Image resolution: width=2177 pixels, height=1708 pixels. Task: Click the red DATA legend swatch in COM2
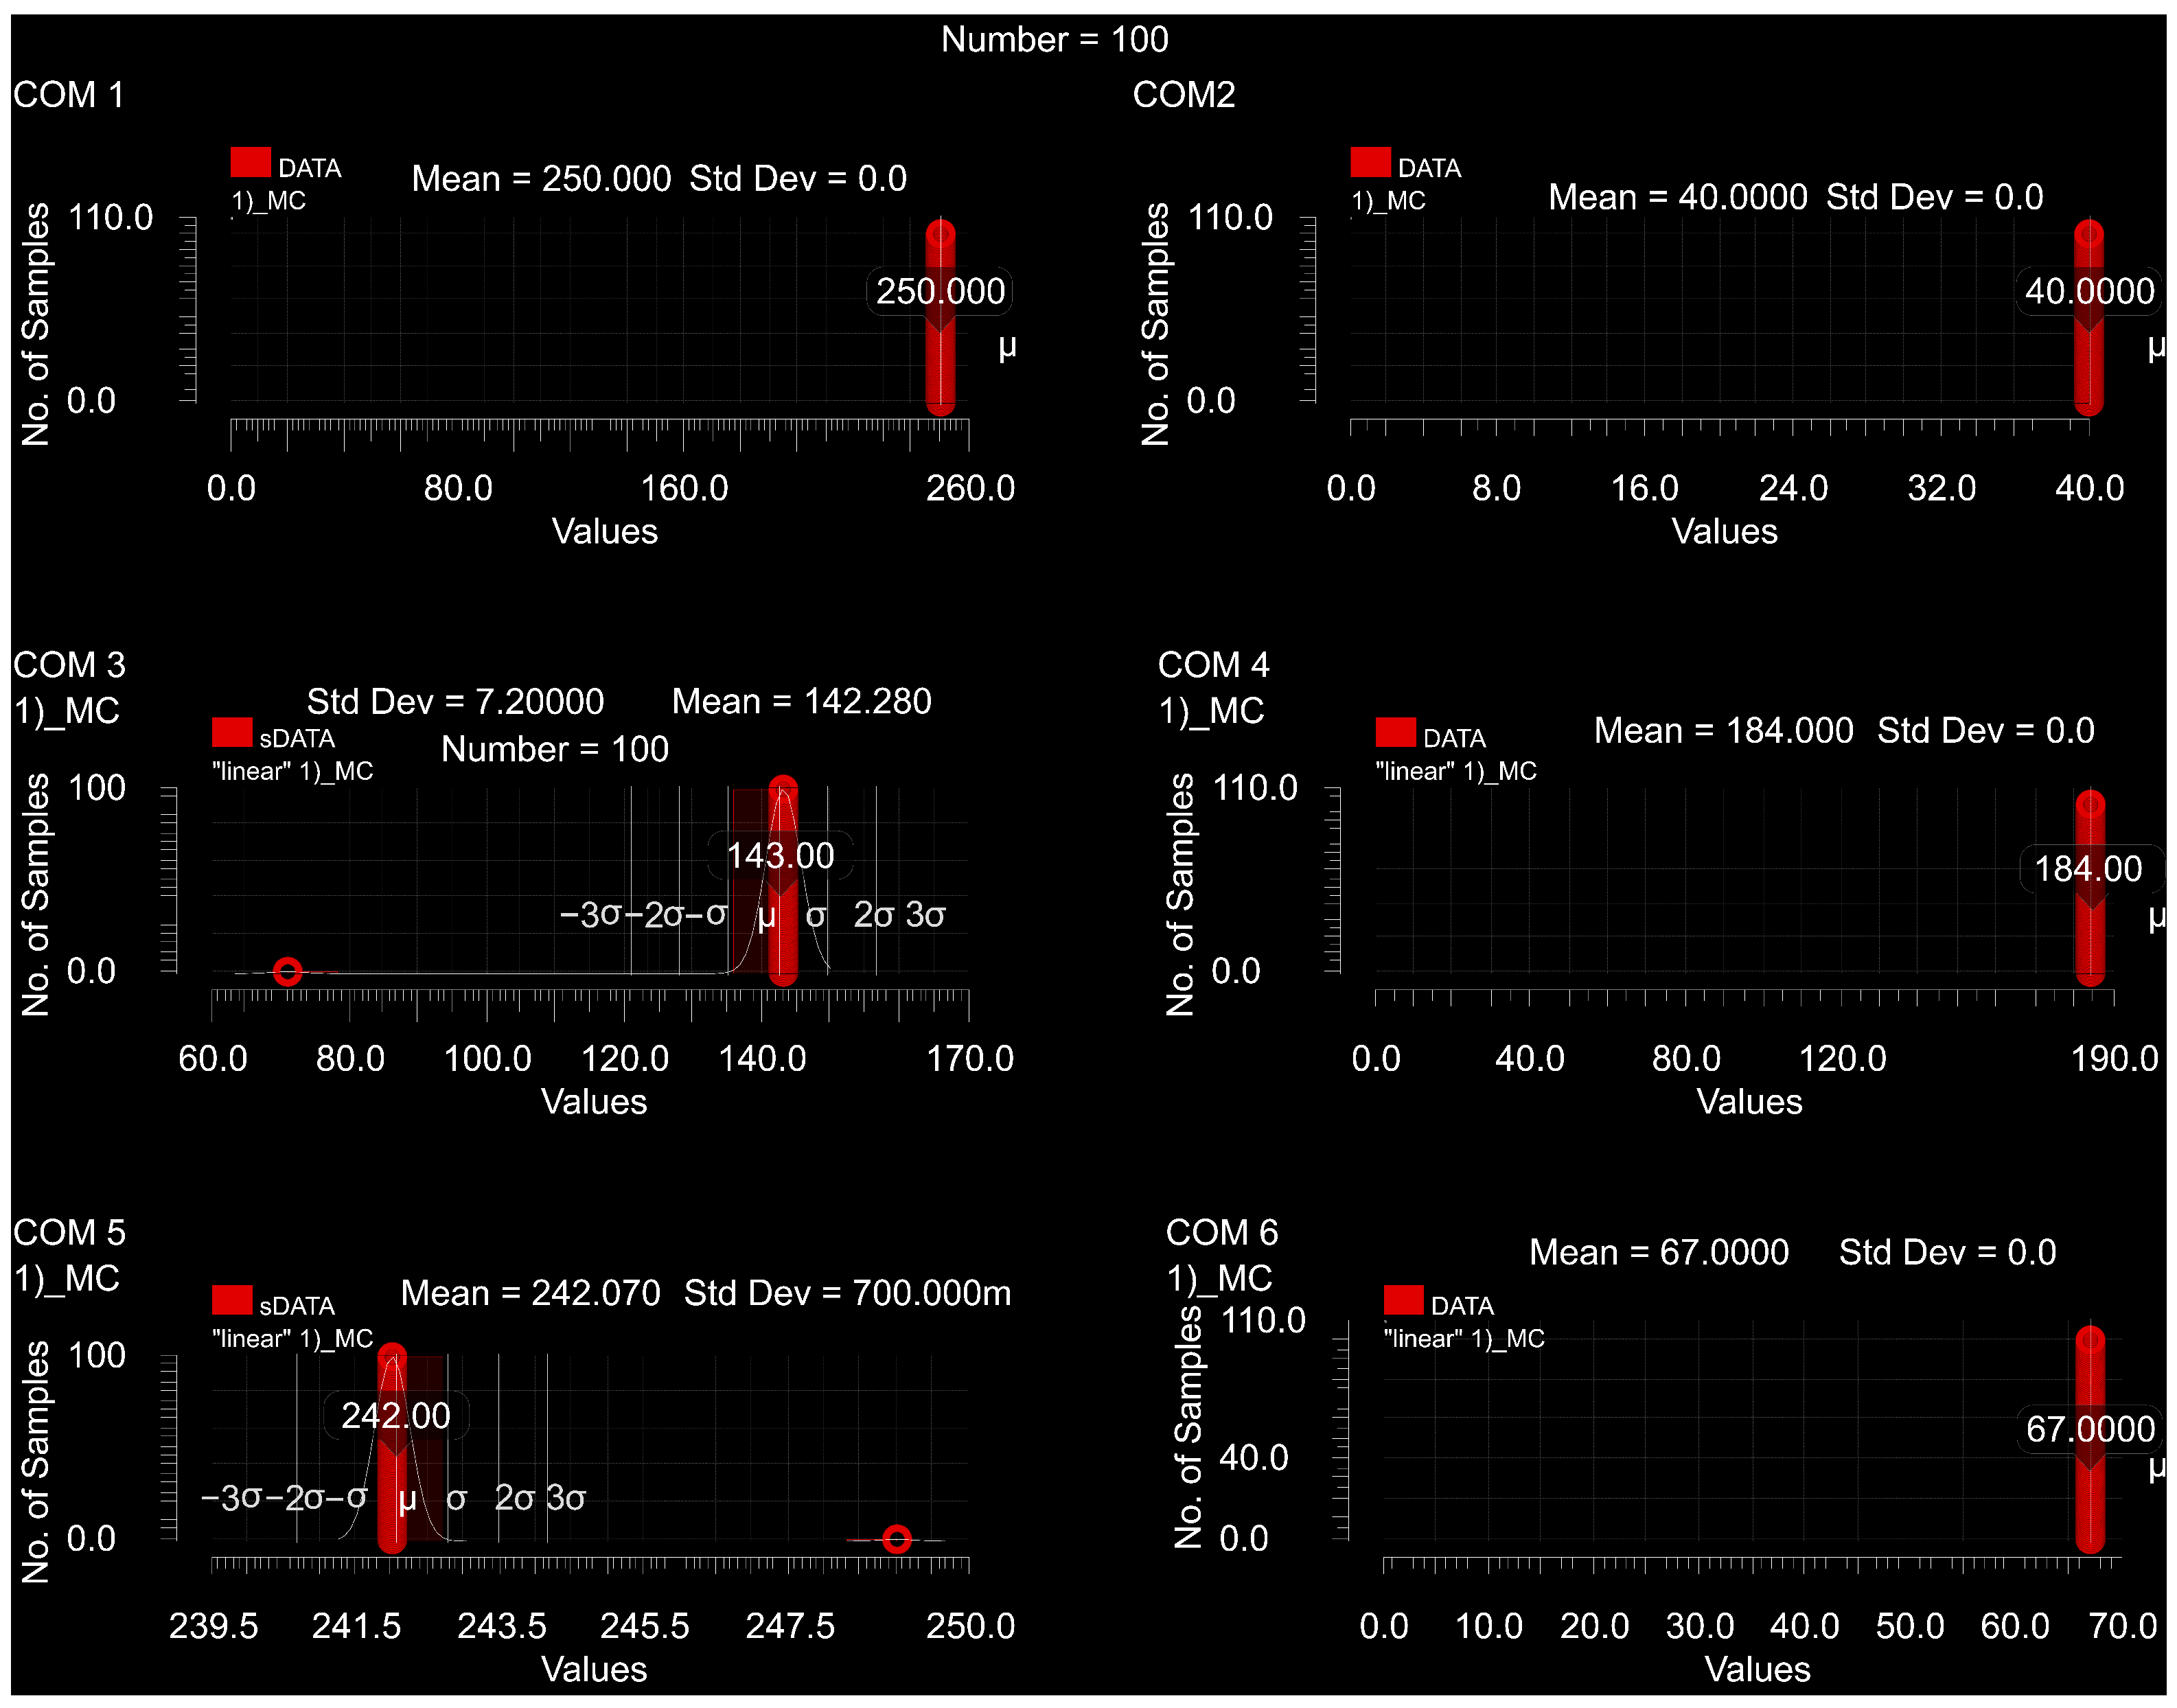point(1370,162)
